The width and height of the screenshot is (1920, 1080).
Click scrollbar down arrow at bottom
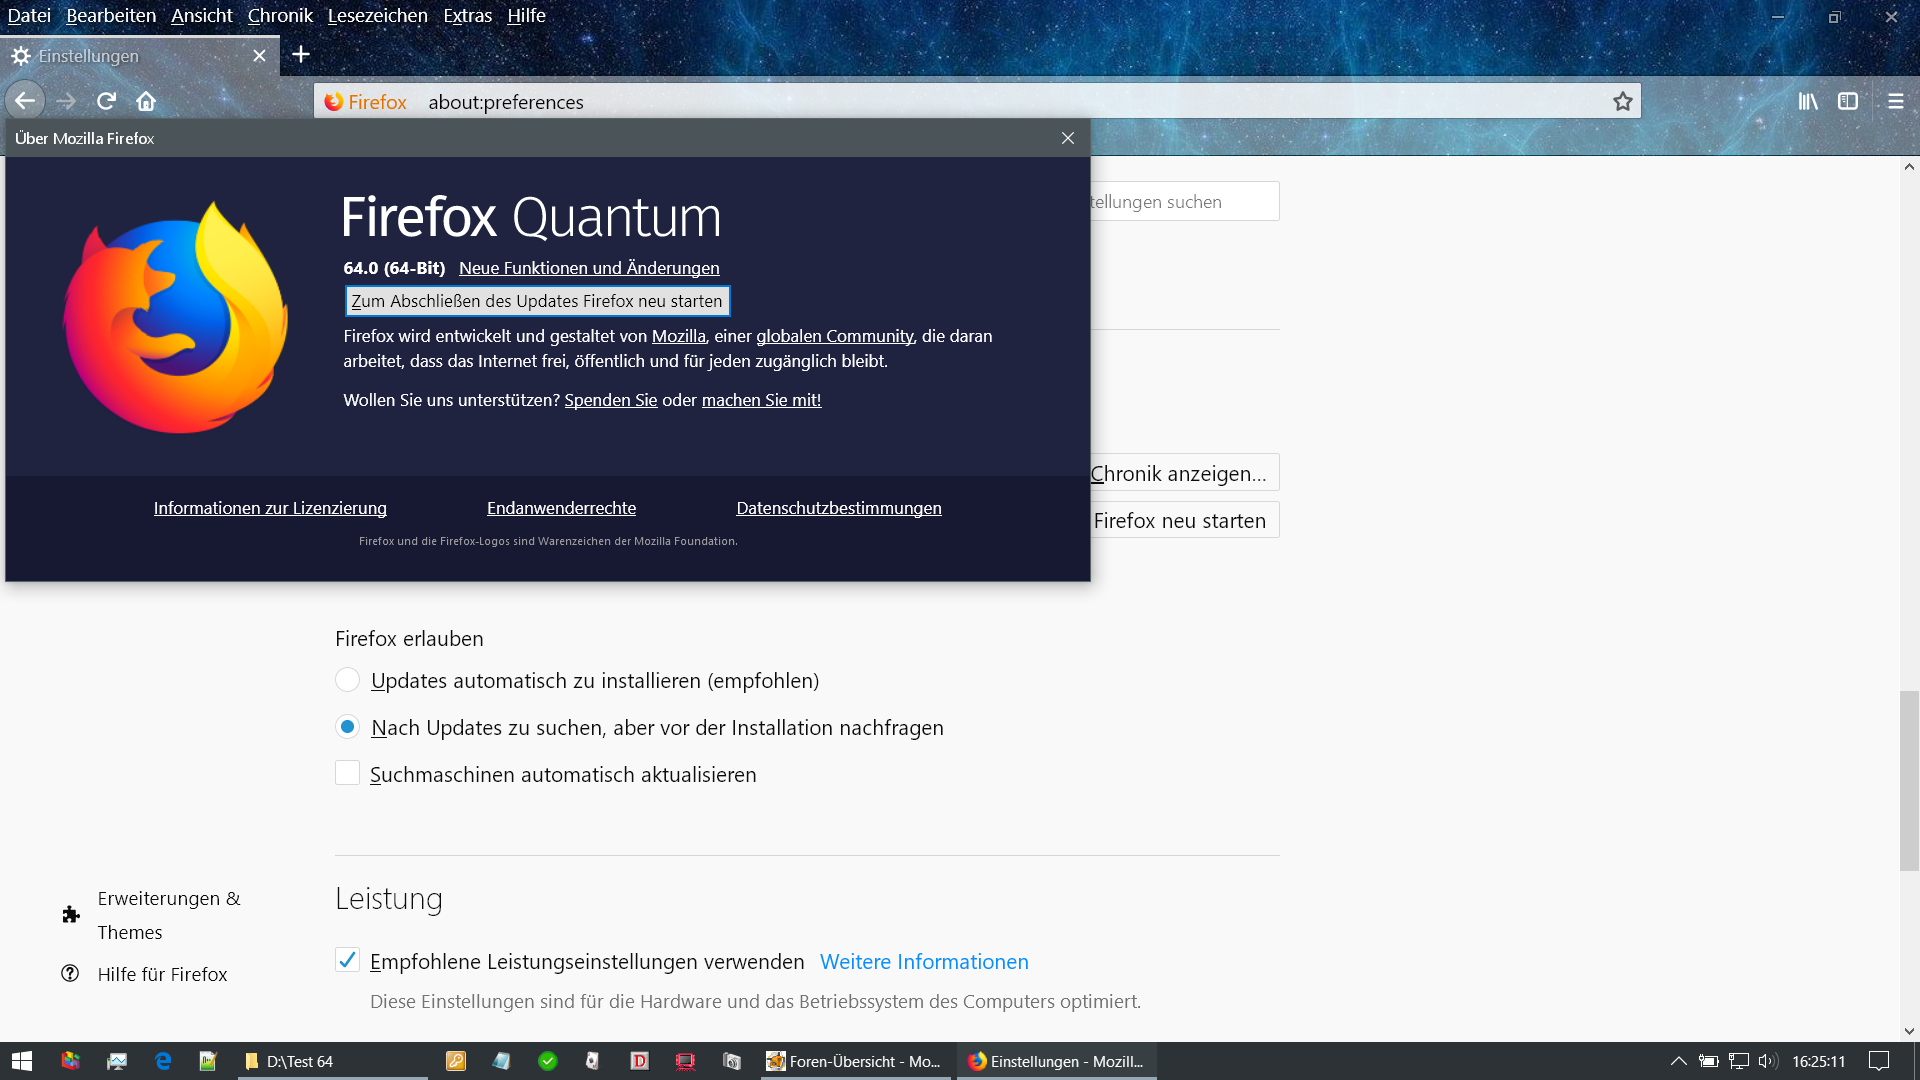(x=1909, y=1031)
